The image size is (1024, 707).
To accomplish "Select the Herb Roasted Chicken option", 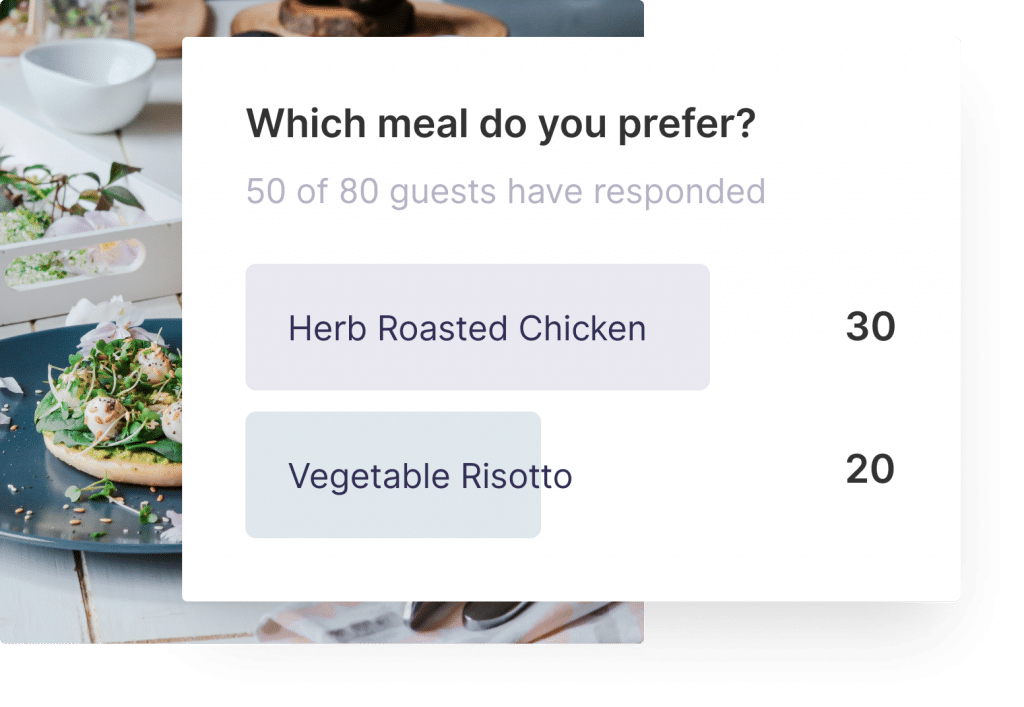I will click(x=477, y=327).
